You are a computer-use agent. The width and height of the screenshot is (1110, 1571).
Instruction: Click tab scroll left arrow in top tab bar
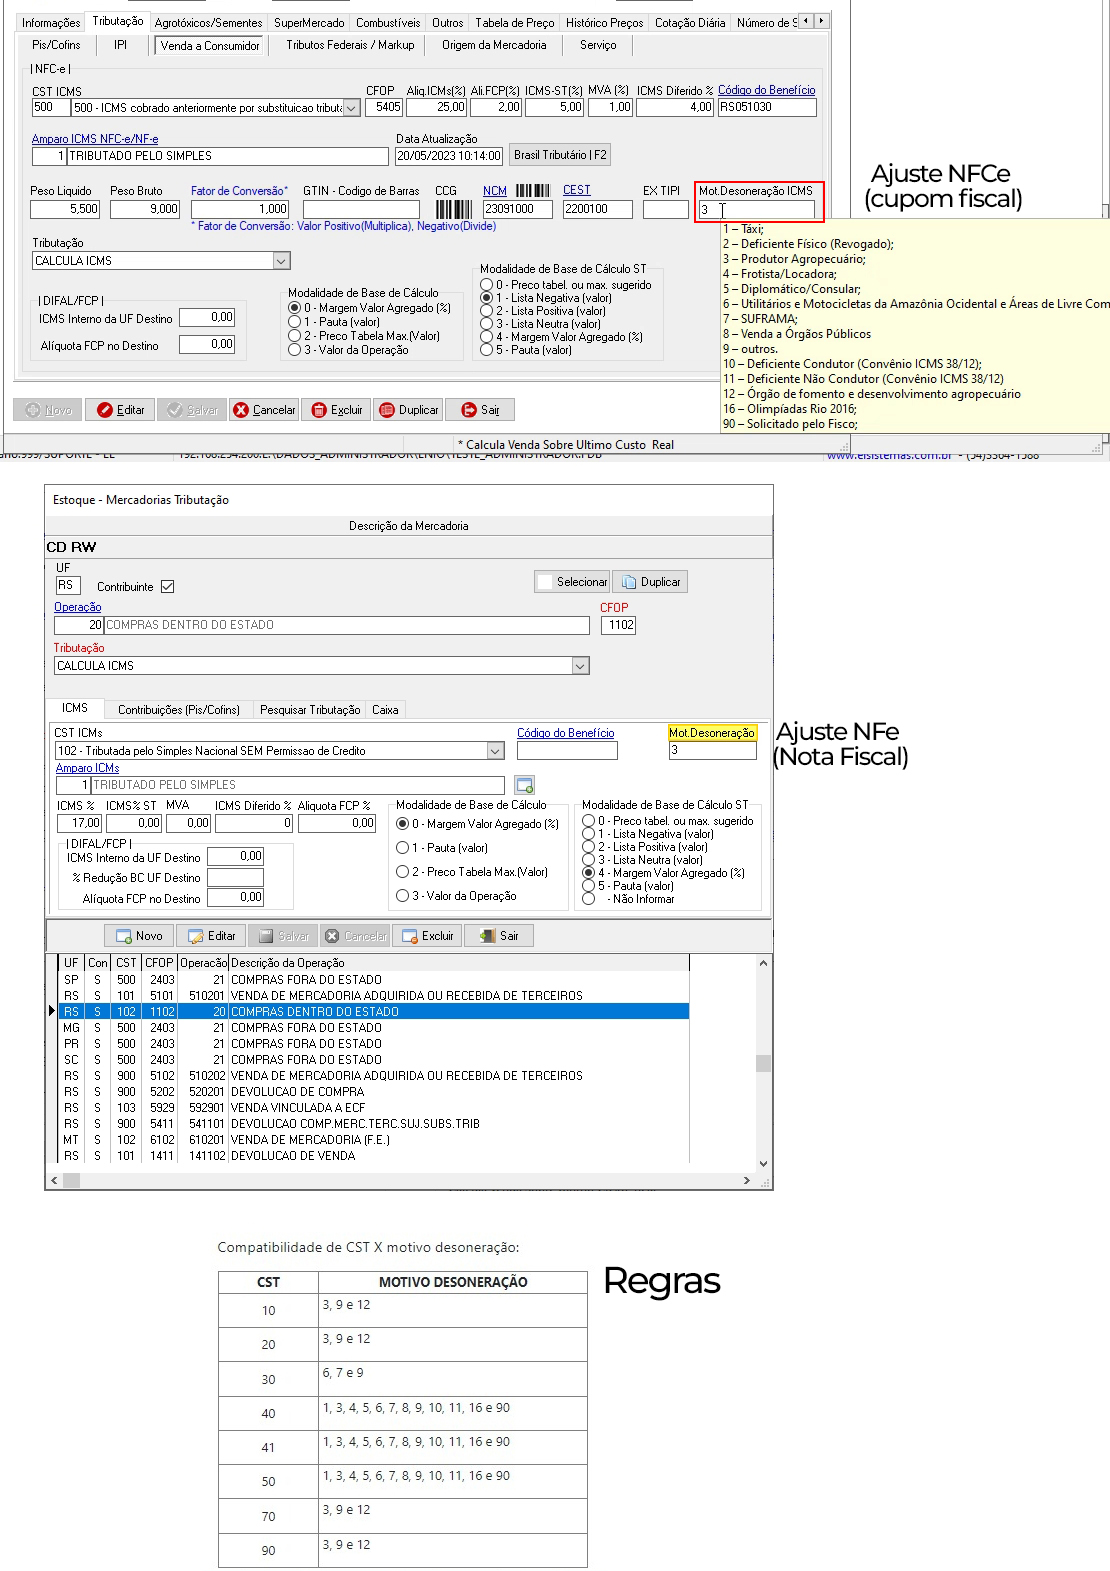806,21
